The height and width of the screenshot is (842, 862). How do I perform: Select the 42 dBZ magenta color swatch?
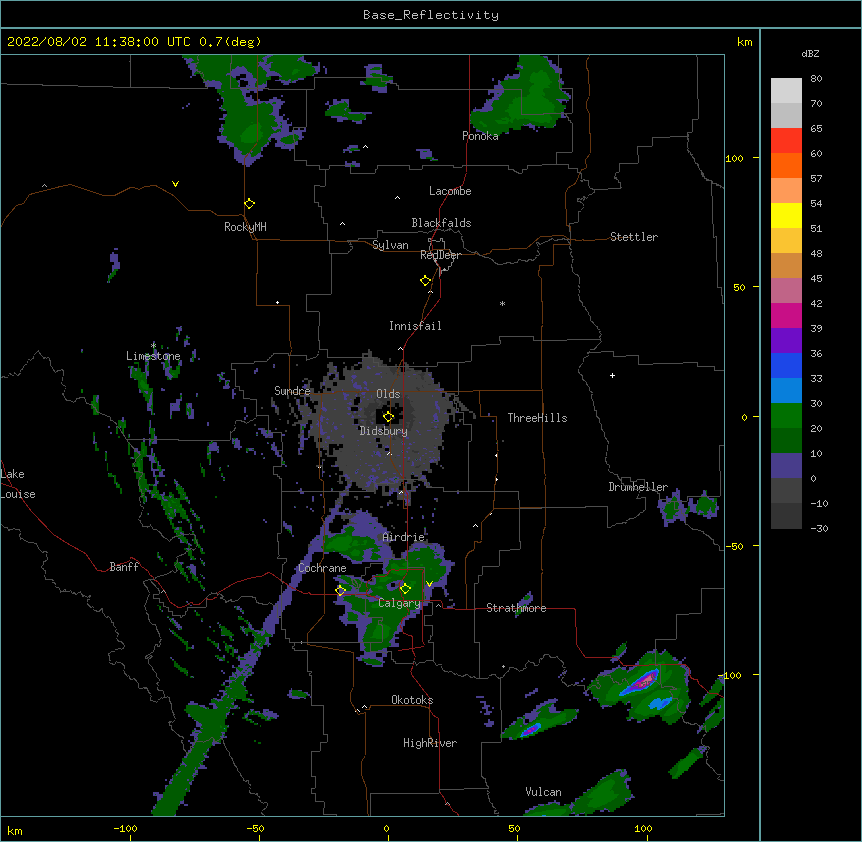click(786, 315)
